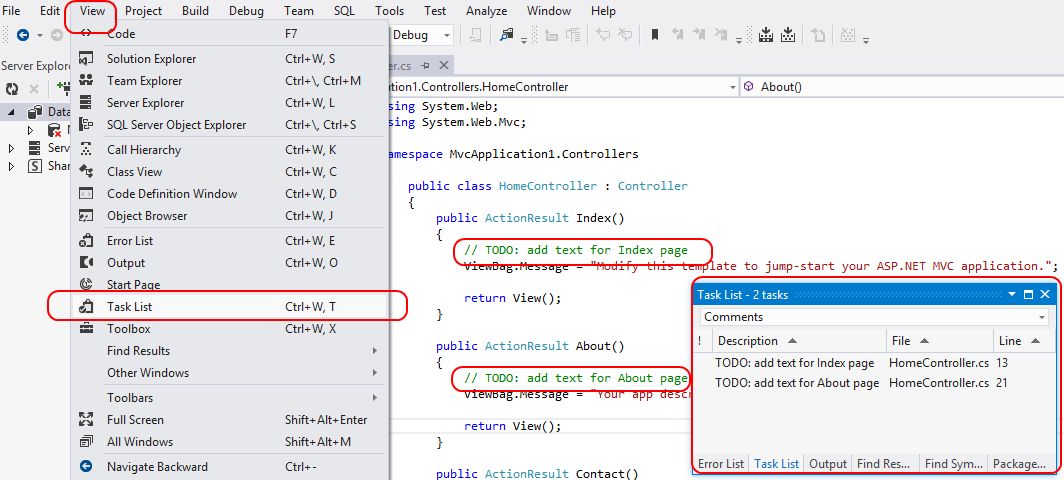The height and width of the screenshot is (480, 1064).
Task: Expand the Servers tree node
Action: coord(12,148)
